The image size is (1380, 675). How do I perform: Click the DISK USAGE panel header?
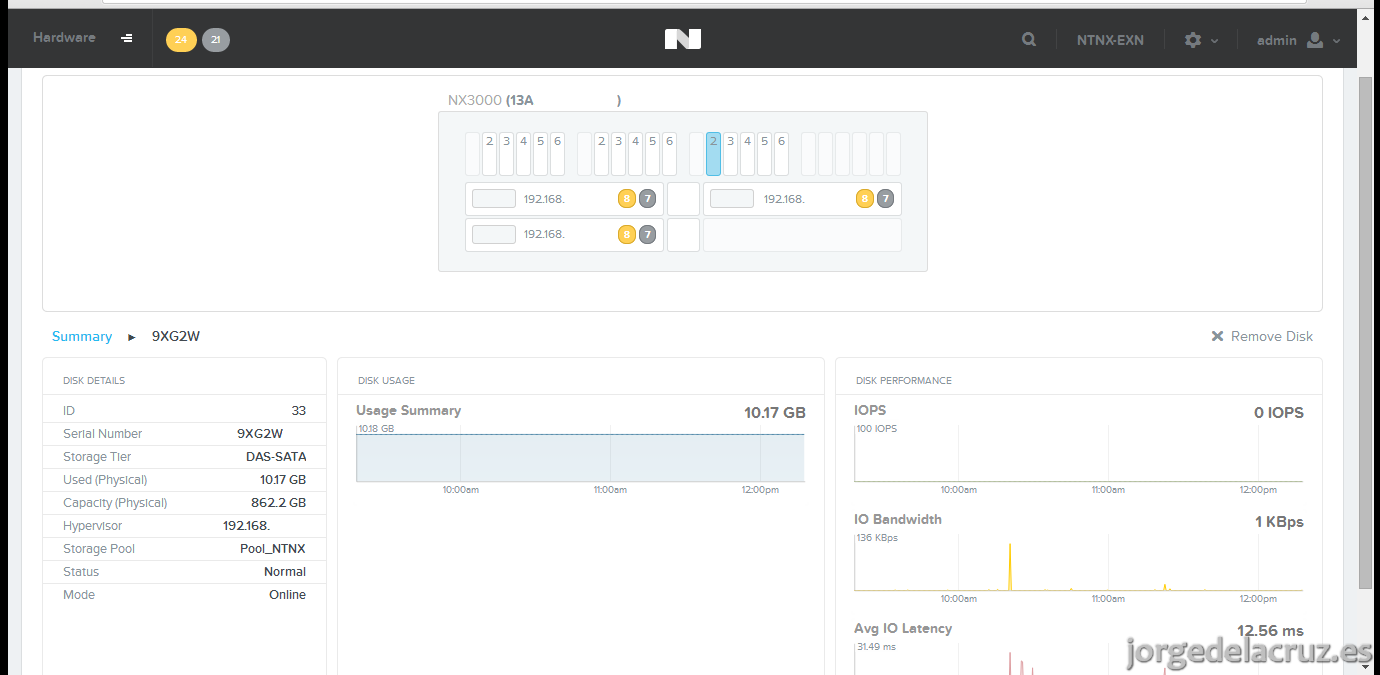tap(386, 381)
